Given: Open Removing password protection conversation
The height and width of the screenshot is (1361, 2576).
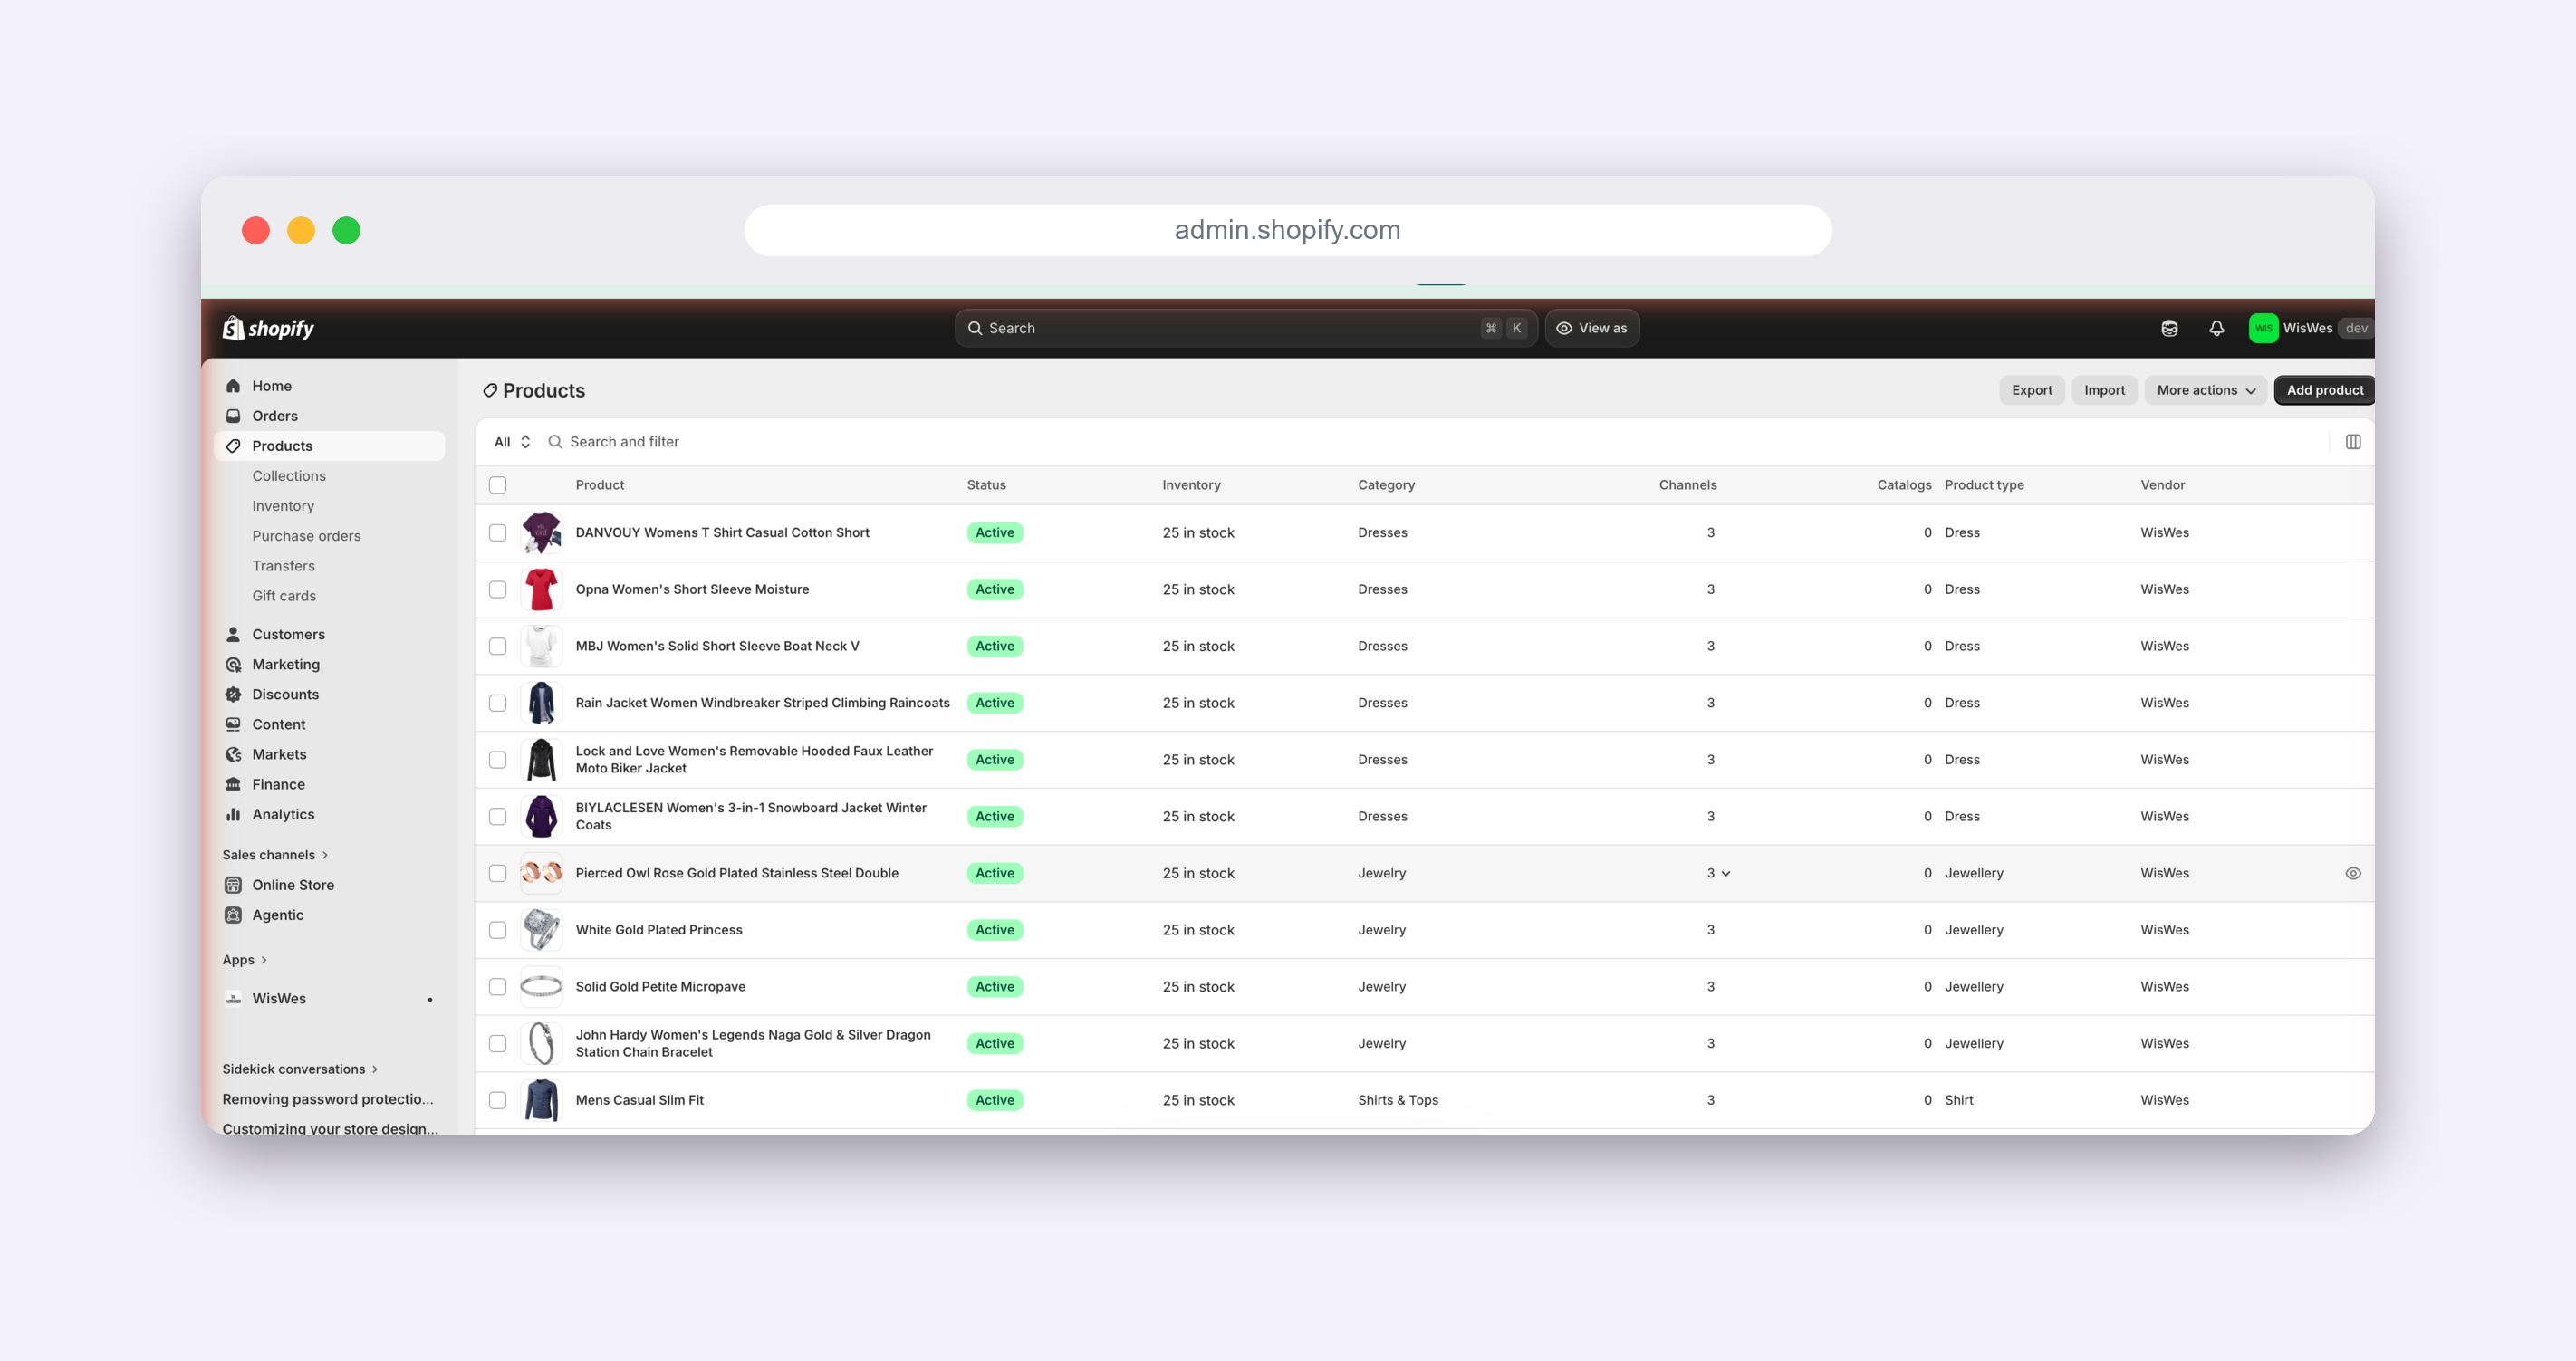Looking at the screenshot, I should [328, 1099].
